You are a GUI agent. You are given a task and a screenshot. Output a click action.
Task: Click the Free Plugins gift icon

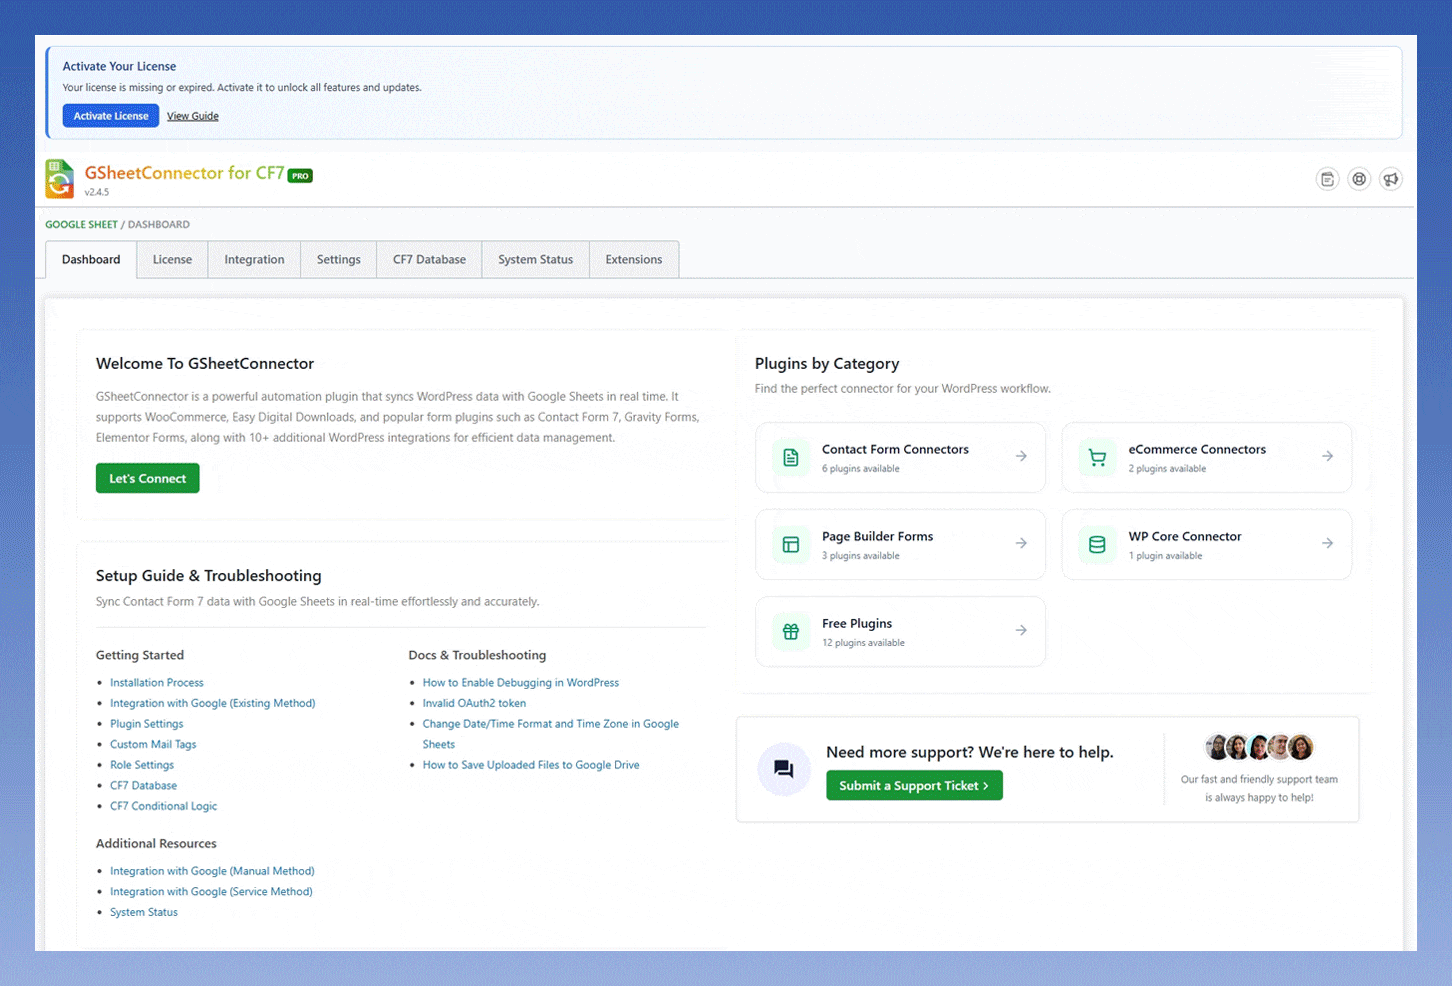coord(791,631)
